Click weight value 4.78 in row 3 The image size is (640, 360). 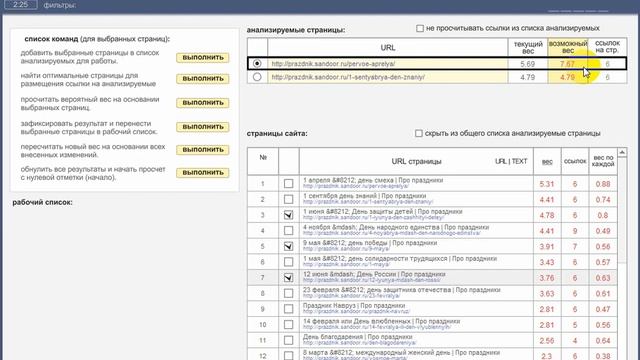[x=547, y=216]
